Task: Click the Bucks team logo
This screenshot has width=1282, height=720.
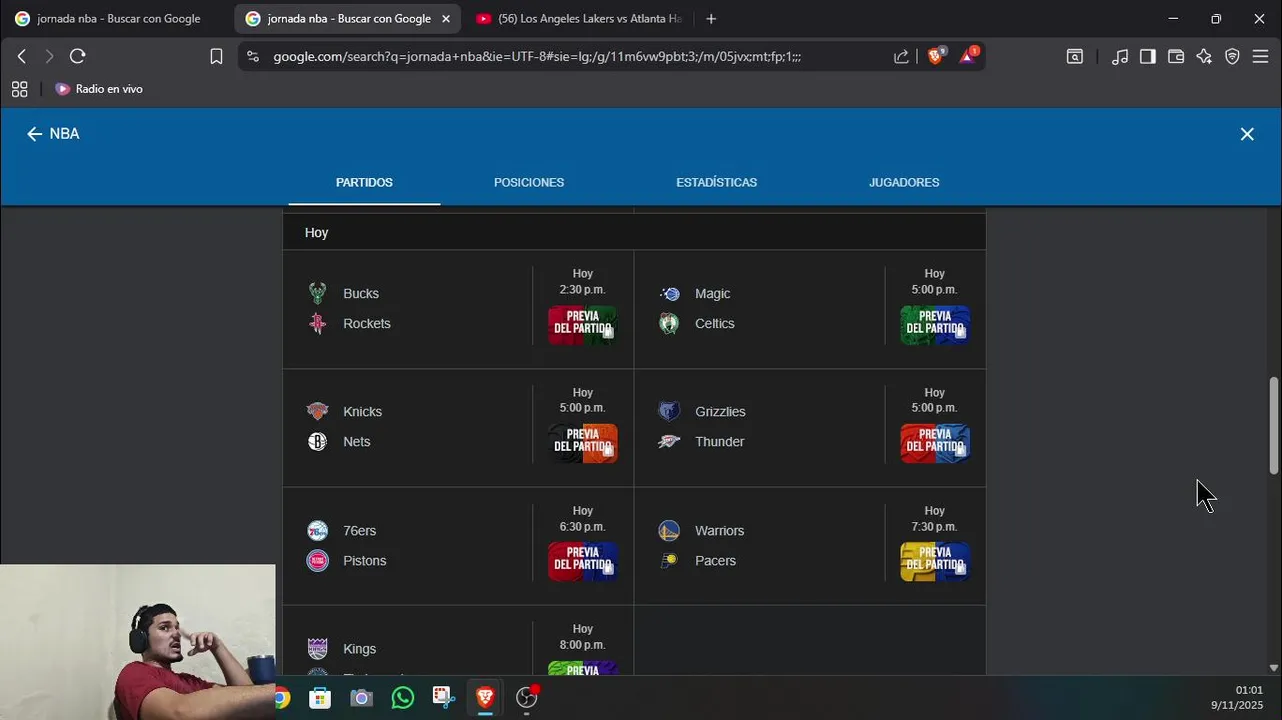Action: (x=317, y=293)
